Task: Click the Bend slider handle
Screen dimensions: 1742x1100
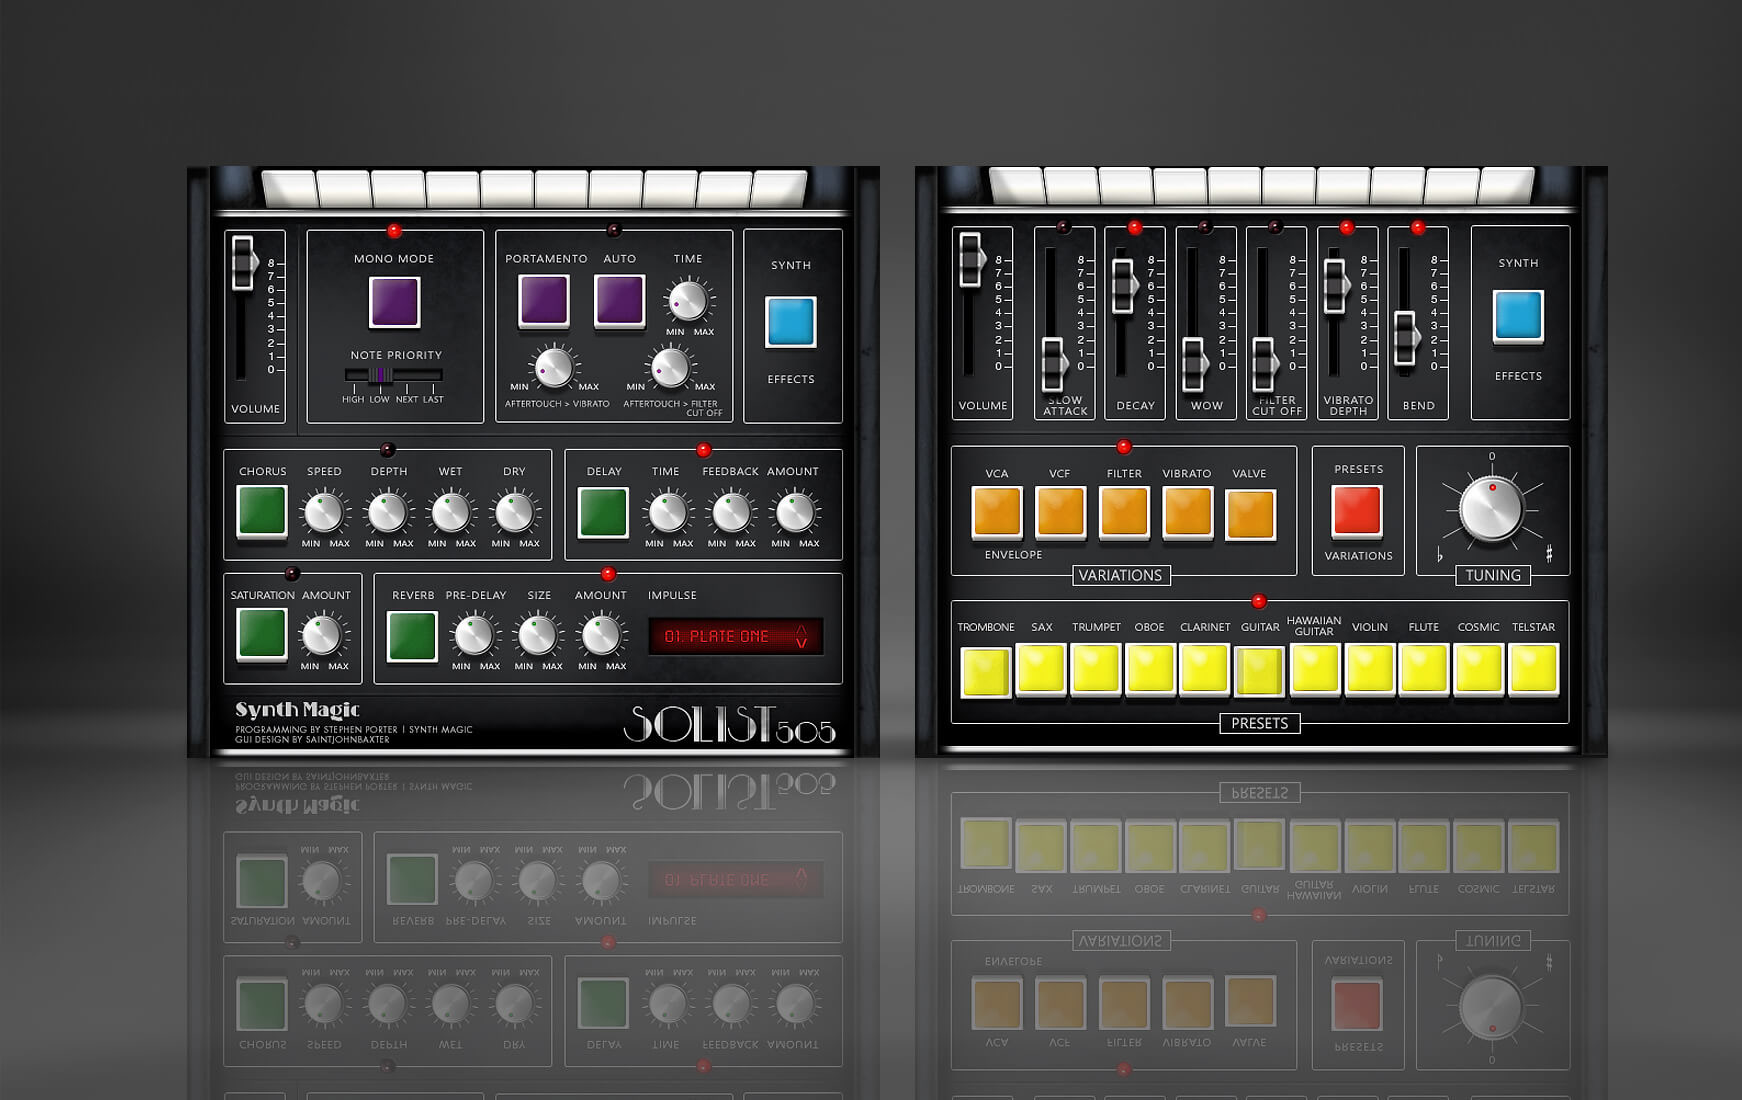Action: pyautogui.click(x=1406, y=339)
